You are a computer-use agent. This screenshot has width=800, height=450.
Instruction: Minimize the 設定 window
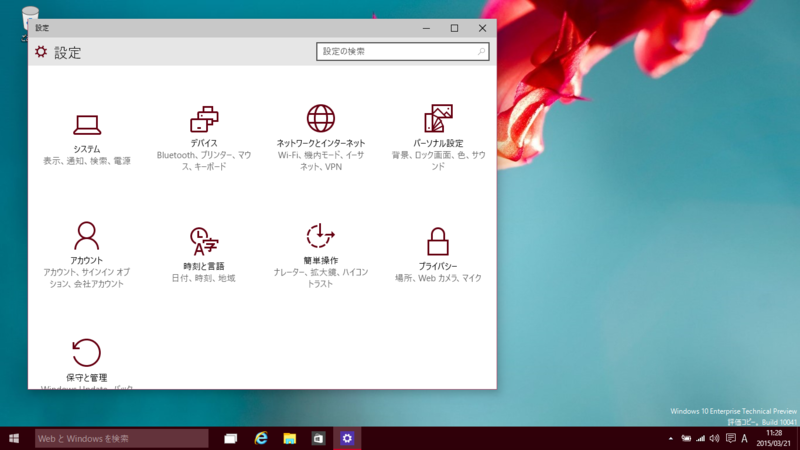click(x=426, y=28)
